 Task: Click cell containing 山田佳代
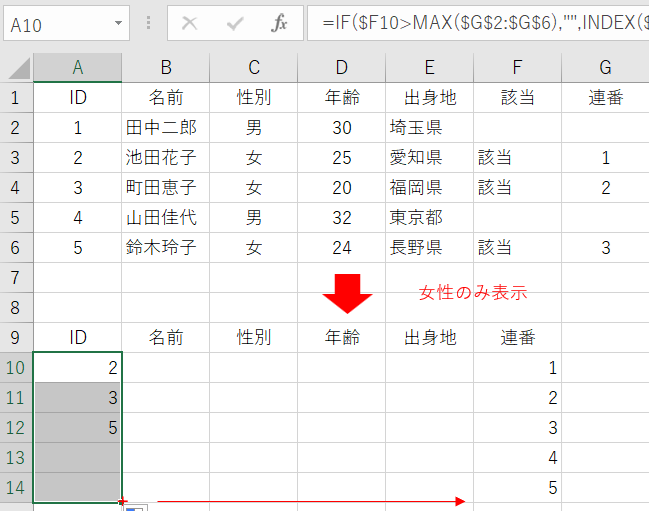pyautogui.click(x=165, y=217)
